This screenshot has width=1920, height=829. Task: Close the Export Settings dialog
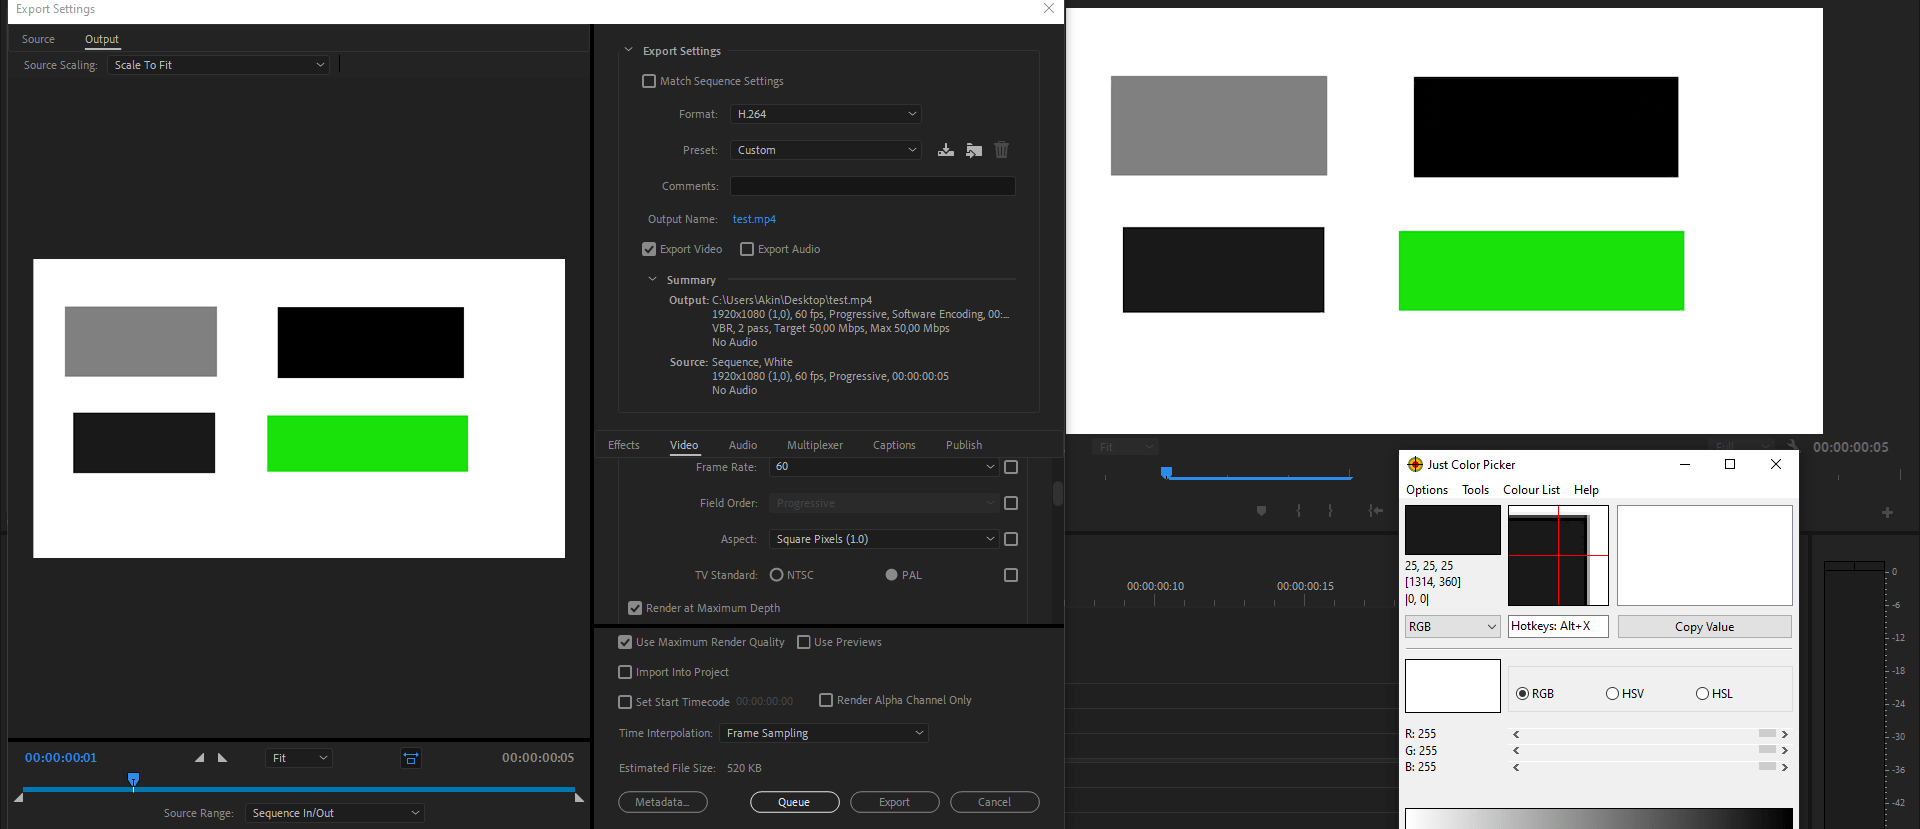point(1048,9)
